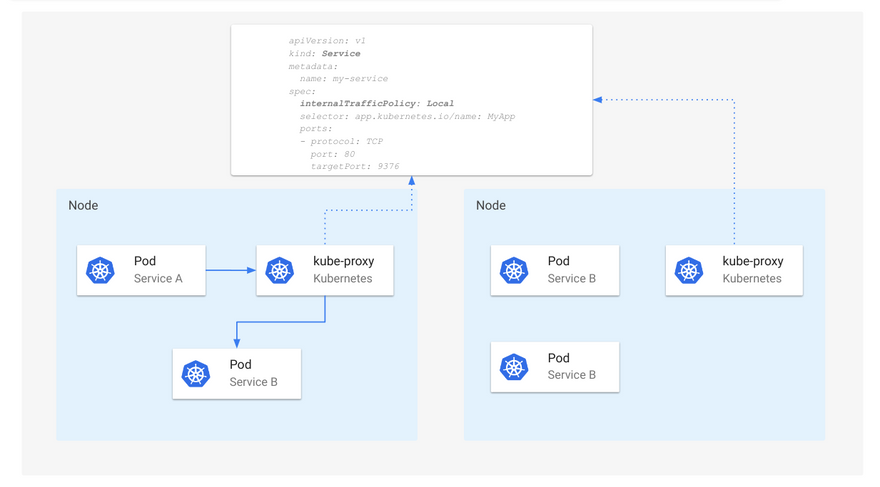Select the 'kind: Service' line
Image resolution: width=880 pixels, height=487 pixels.
[x=324, y=53]
